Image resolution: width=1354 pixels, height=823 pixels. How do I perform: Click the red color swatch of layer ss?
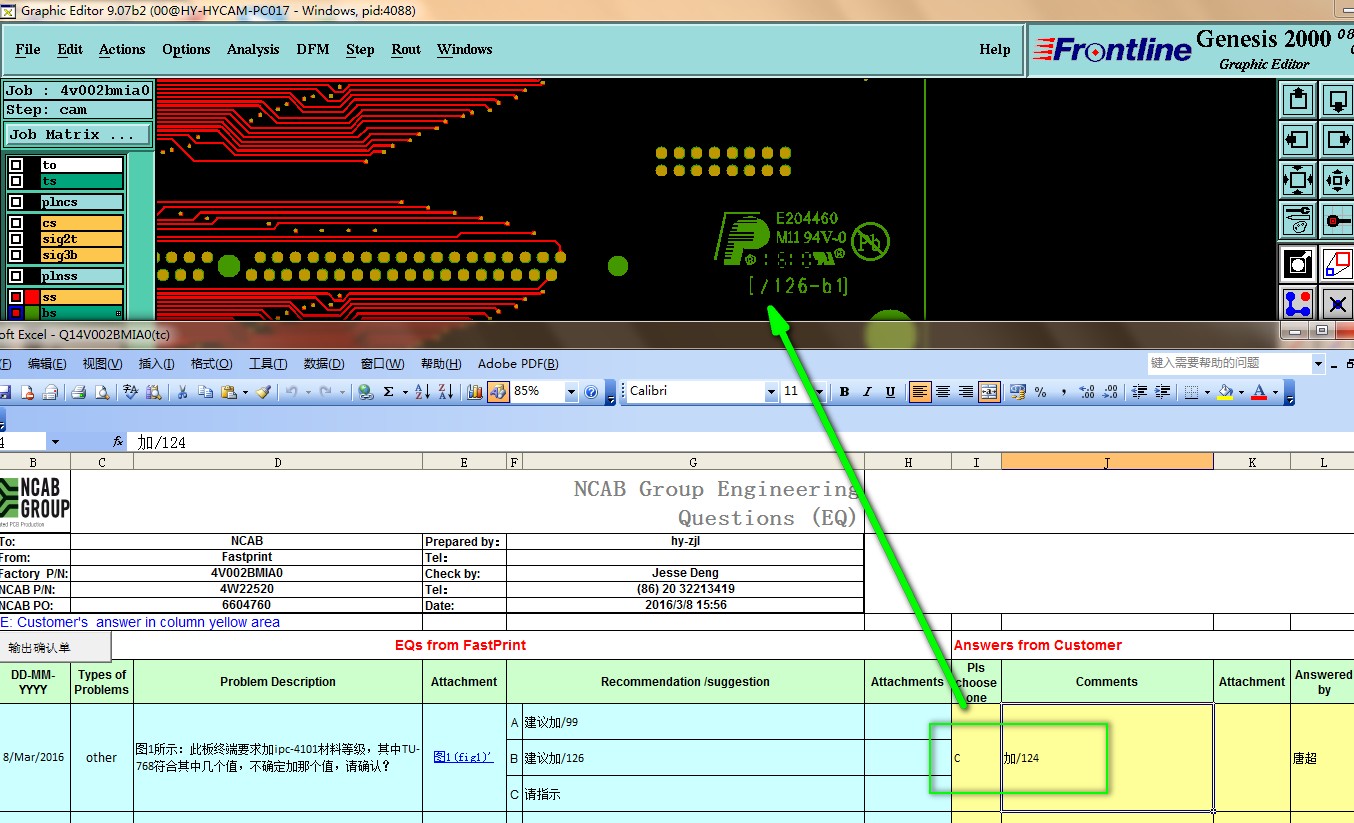(32, 297)
